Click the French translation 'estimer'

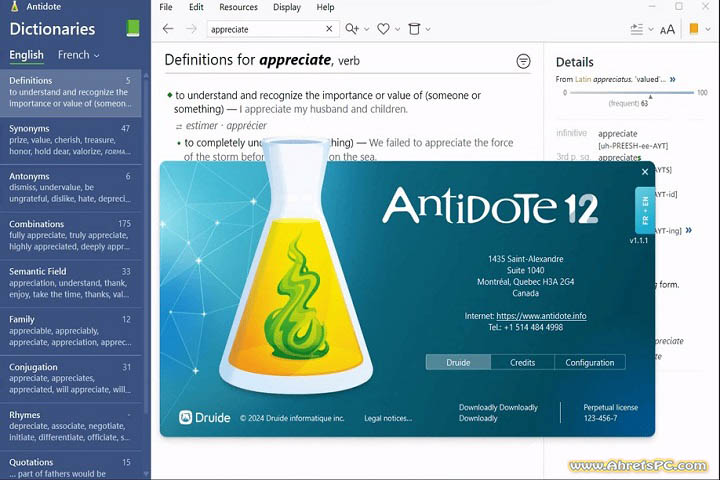point(202,125)
